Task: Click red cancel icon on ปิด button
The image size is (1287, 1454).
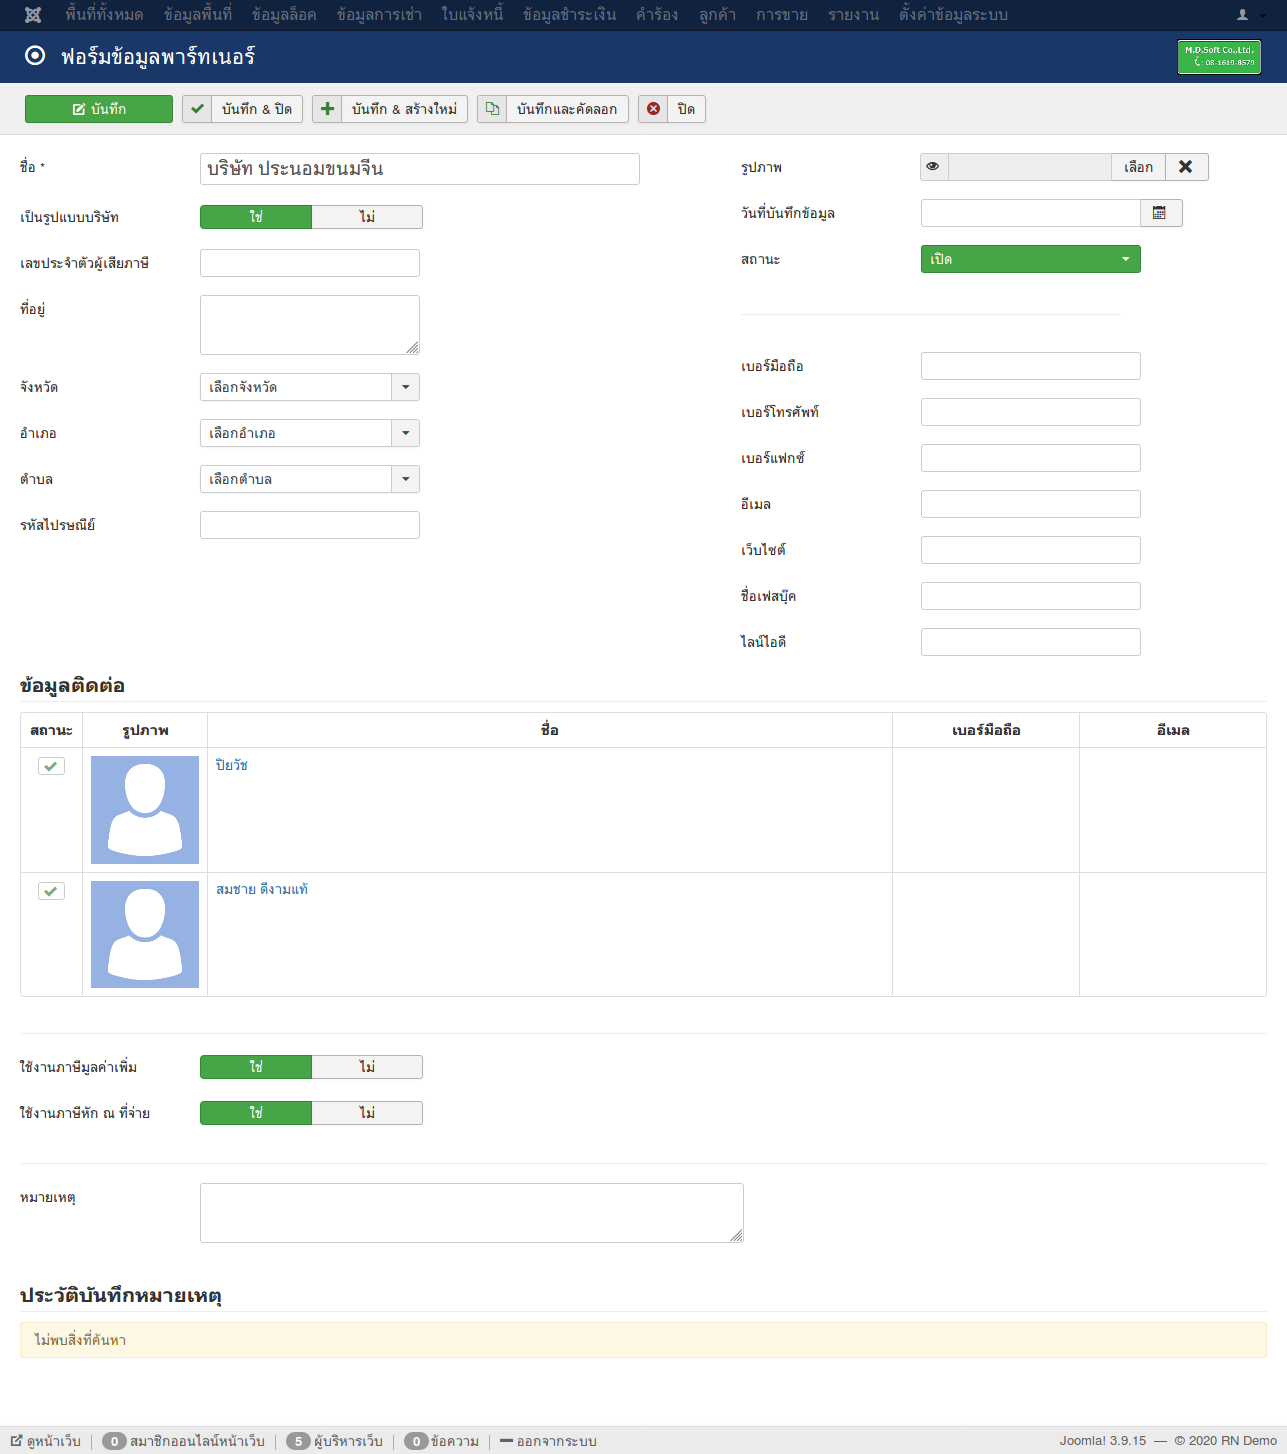Action: [654, 109]
